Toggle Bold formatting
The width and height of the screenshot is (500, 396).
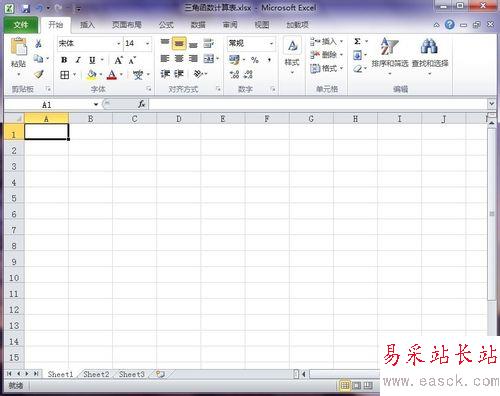[x=64, y=60]
